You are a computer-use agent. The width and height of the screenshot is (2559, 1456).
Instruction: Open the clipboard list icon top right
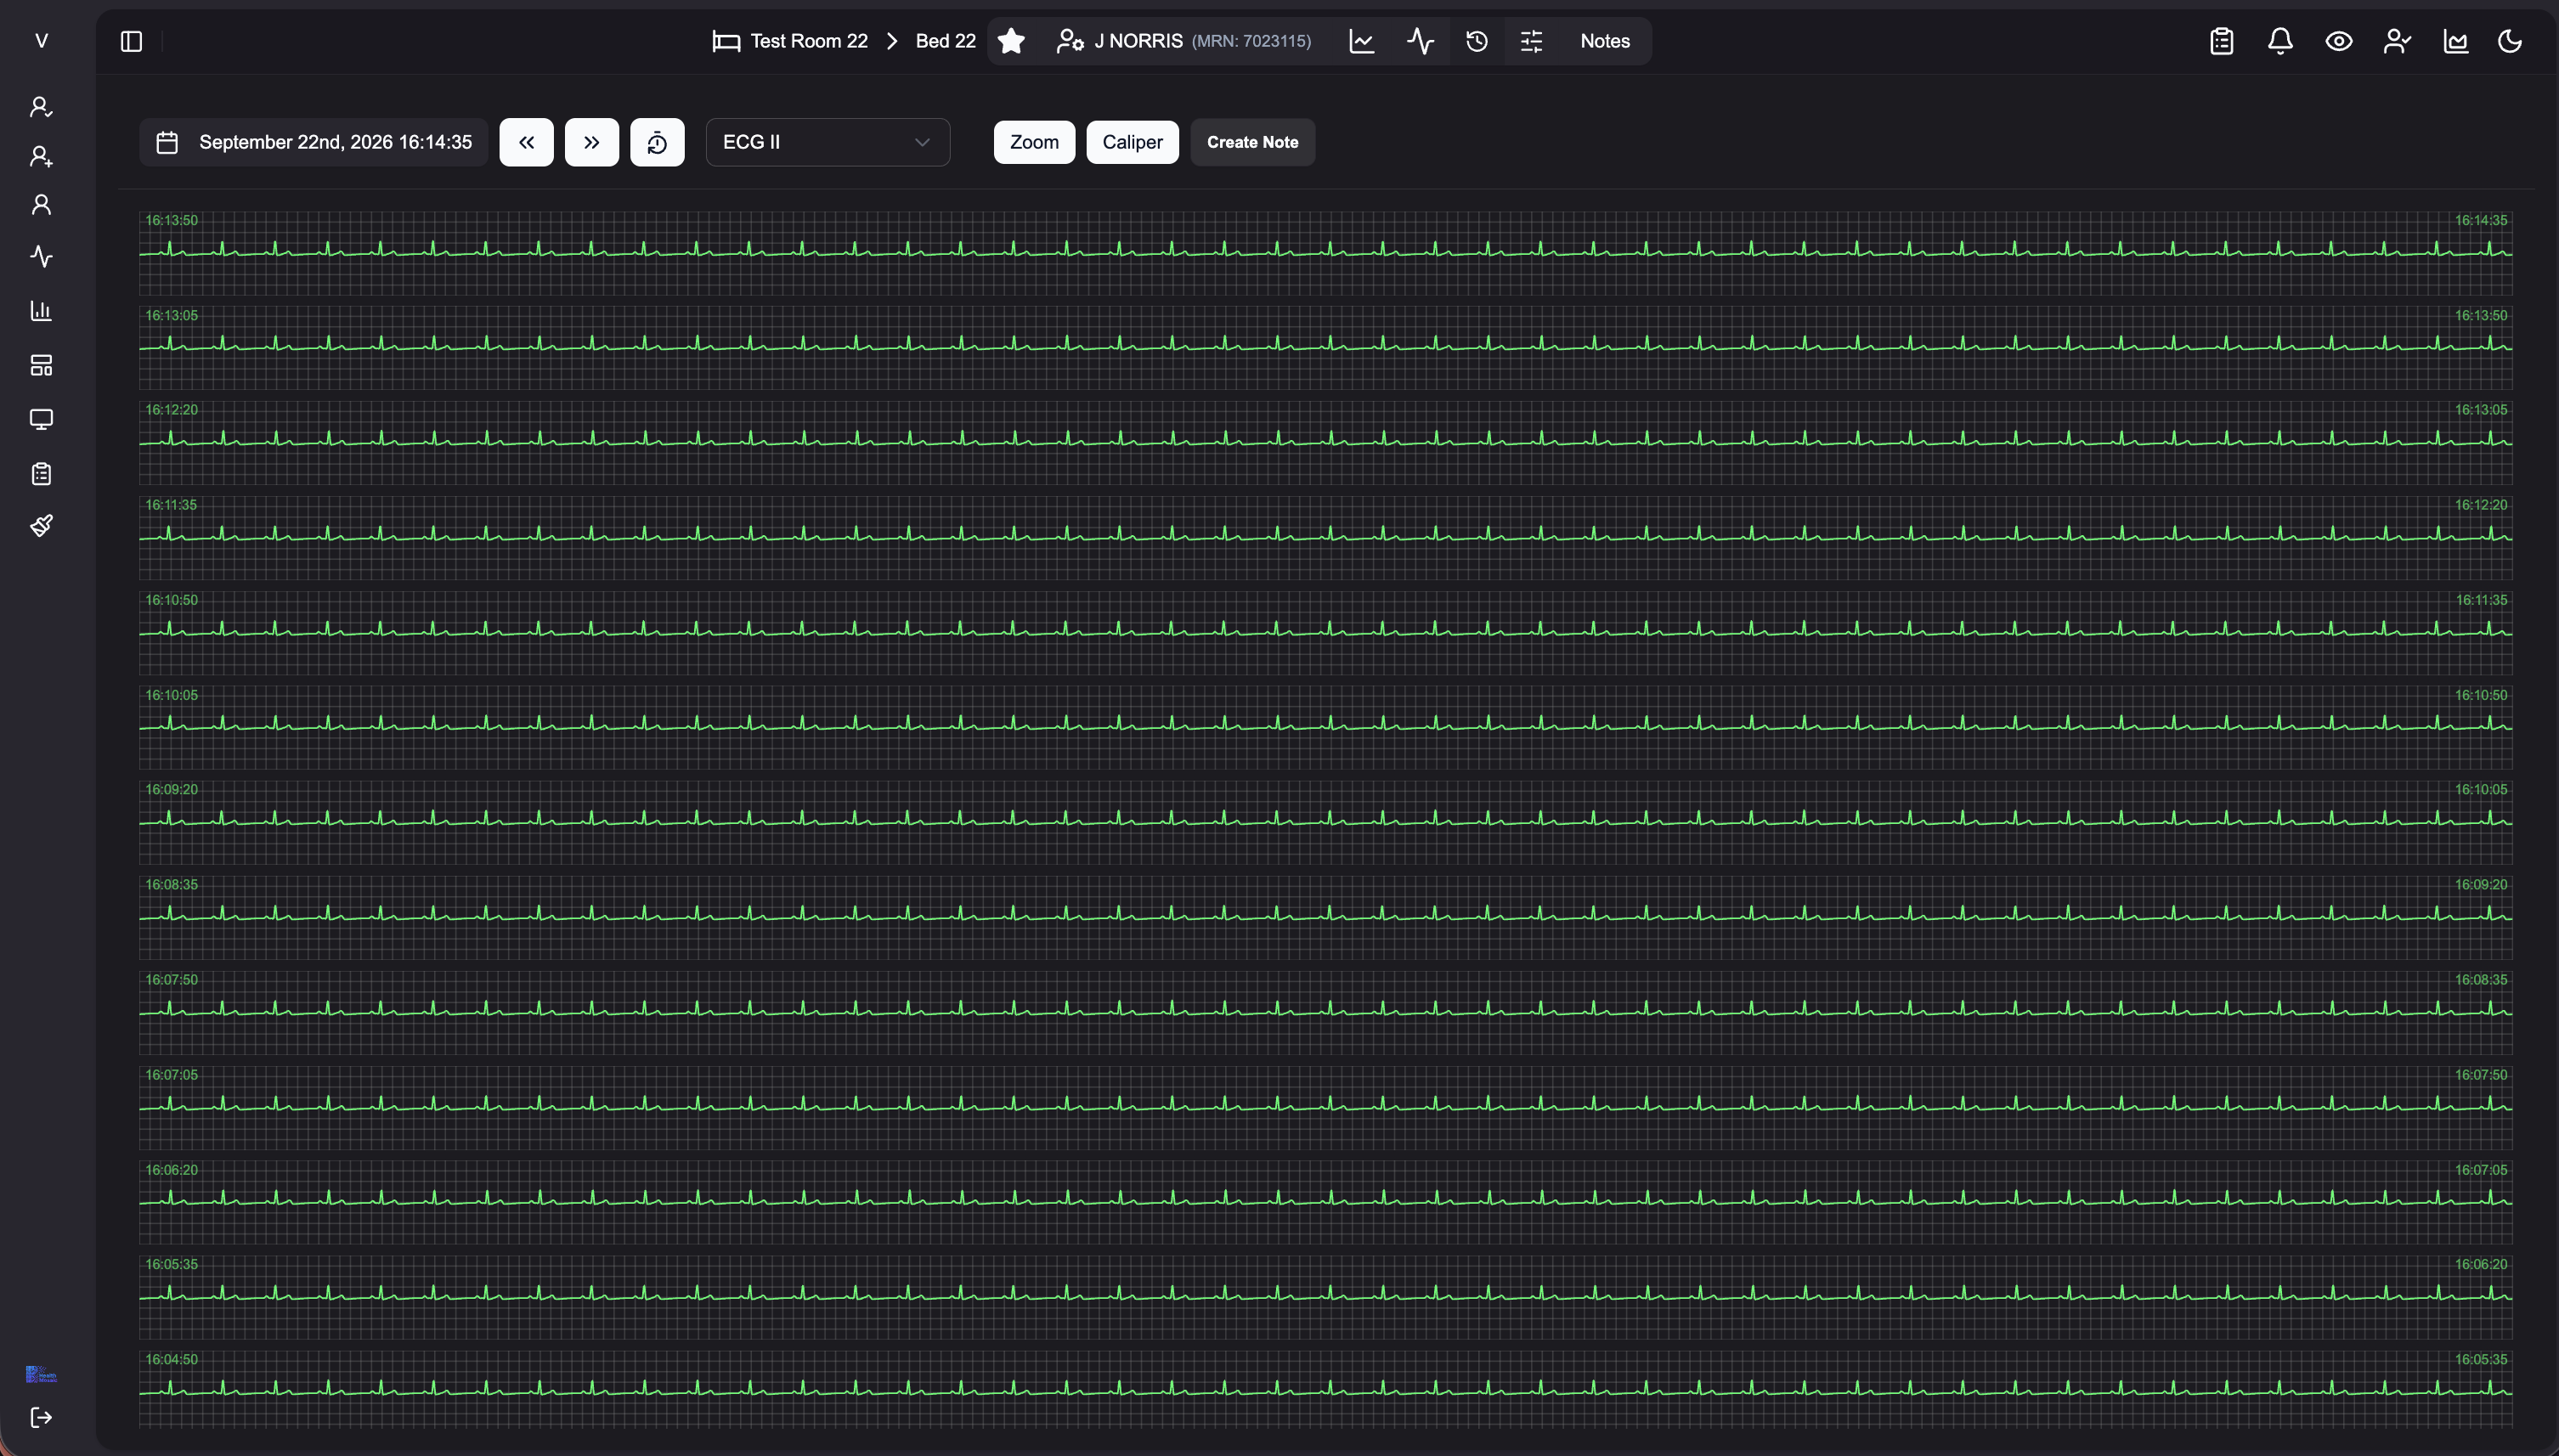(x=2221, y=41)
